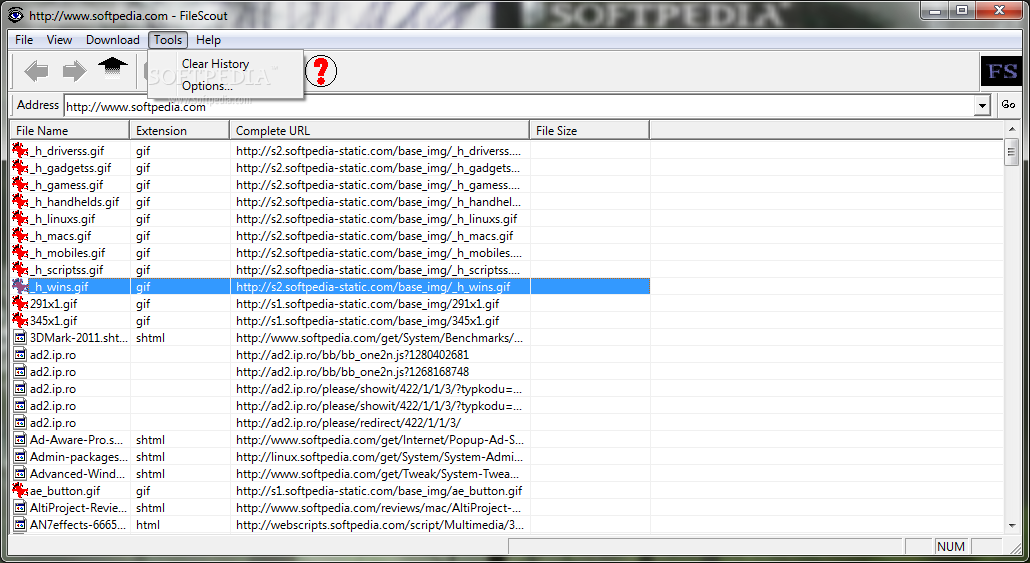Click icon next to _h_linuxs.gif
Image resolution: width=1030 pixels, height=563 pixels.
click(20, 219)
